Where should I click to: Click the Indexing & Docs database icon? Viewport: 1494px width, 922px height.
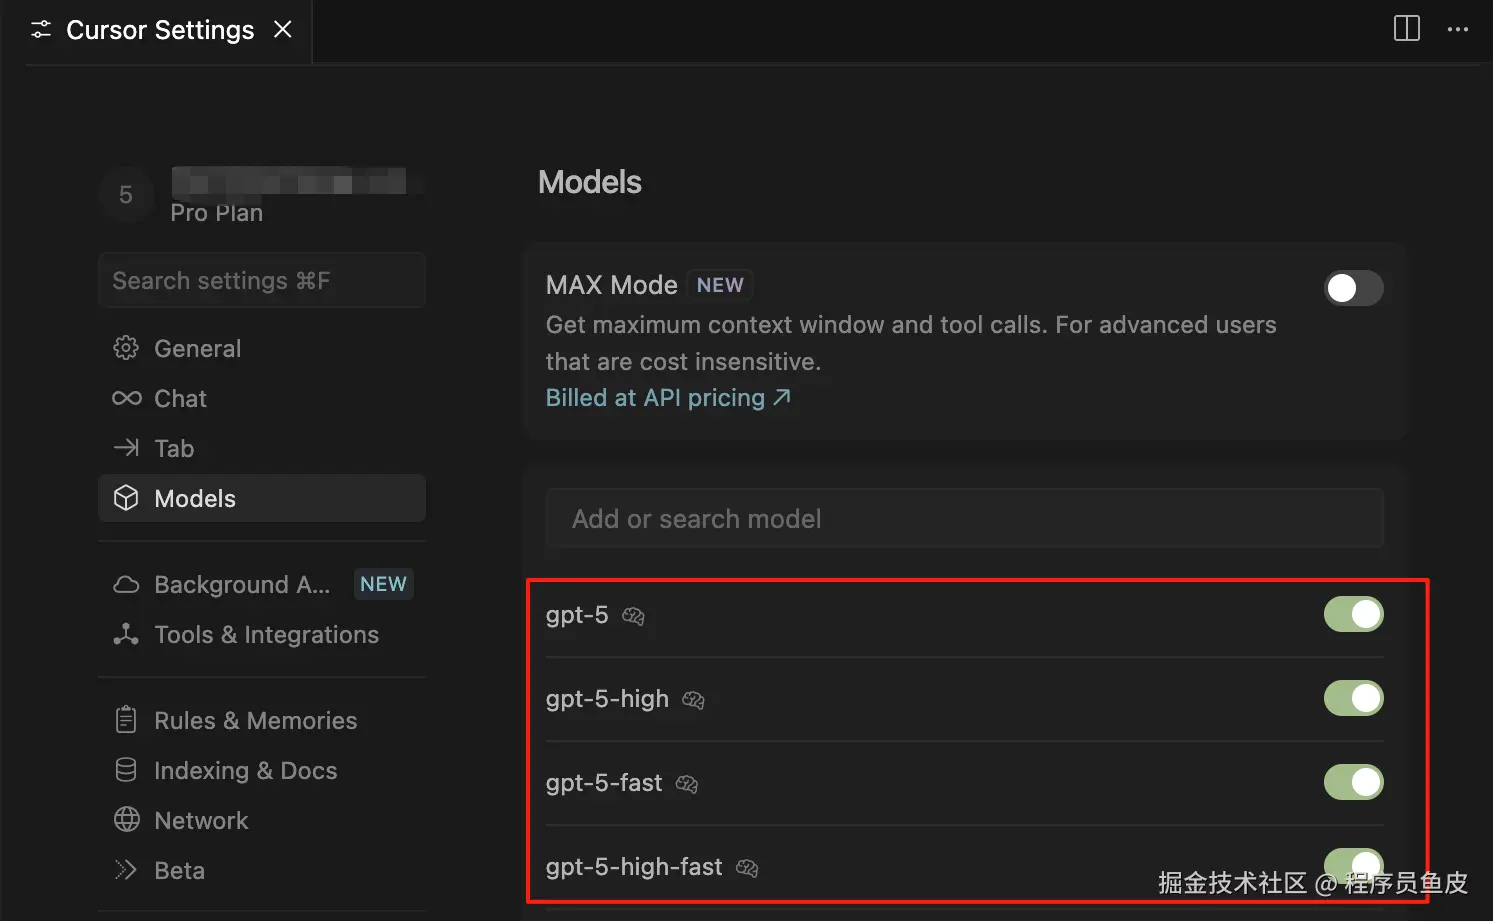[x=126, y=770]
